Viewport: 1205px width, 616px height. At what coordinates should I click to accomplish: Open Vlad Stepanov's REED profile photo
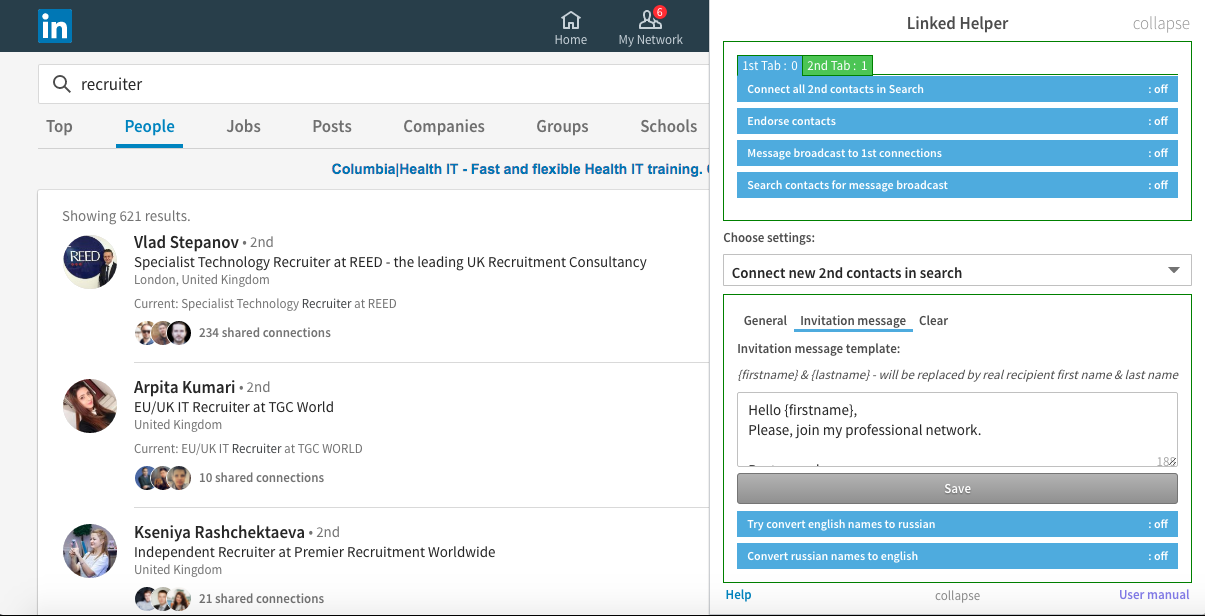(x=90, y=261)
